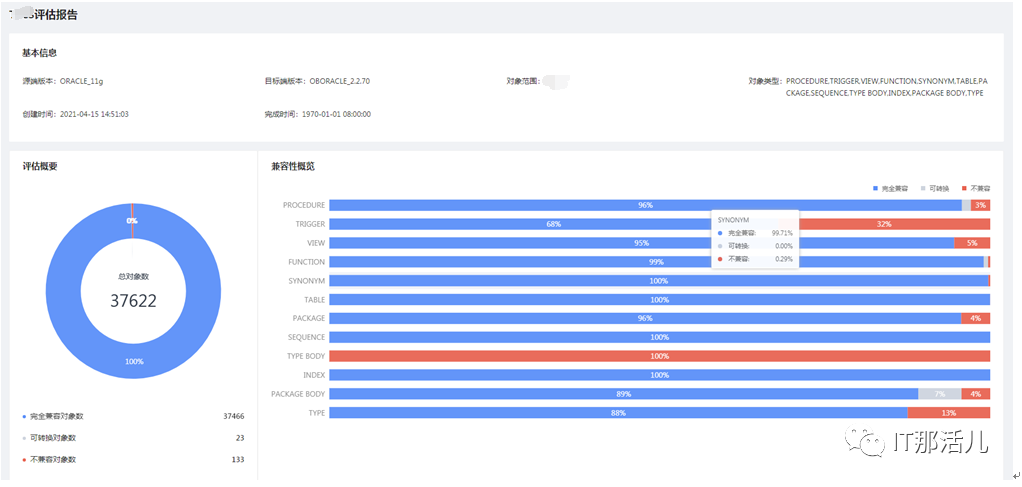The width and height of the screenshot is (1022, 487).
Task: Click the blue donut ring labeled 100%
Action: click(x=134, y=362)
